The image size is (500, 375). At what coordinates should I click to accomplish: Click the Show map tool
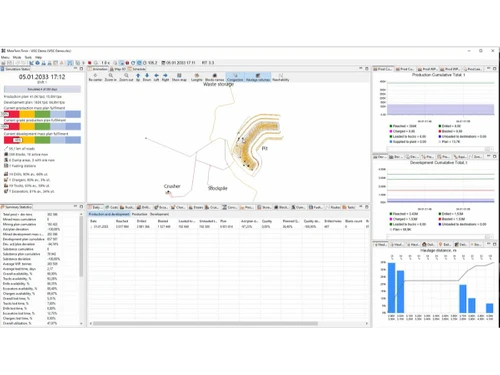click(179, 77)
